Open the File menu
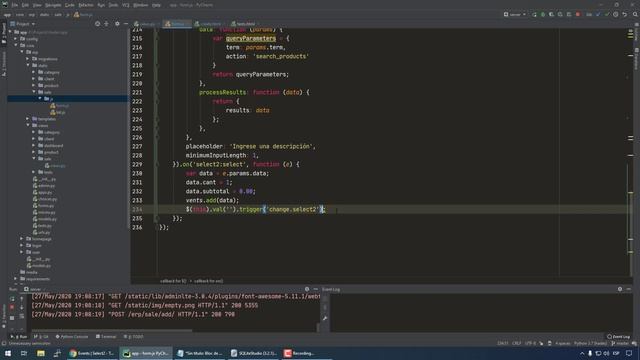The height and width of the screenshot is (360, 640). pos(15,5)
